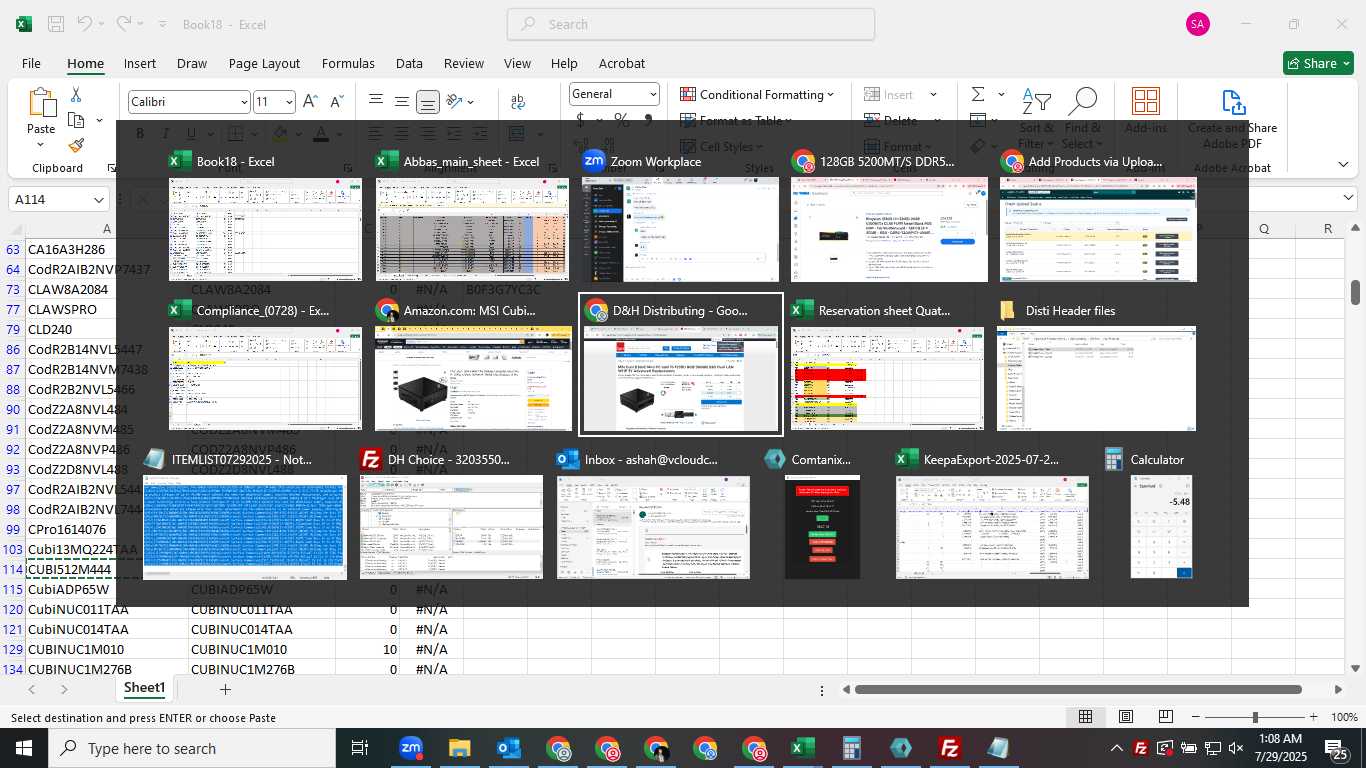Open the font size 11 dropdown
Image resolution: width=1366 pixels, height=768 pixels.
290,102
